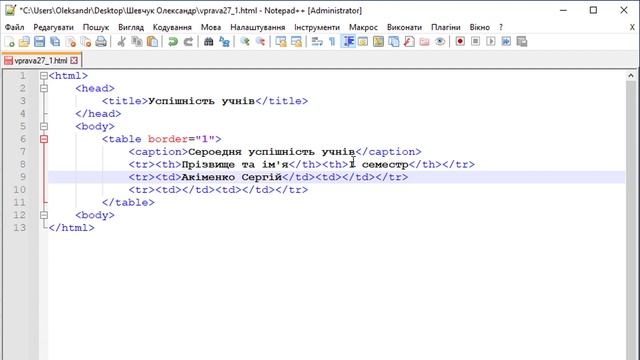Collapse the html fold on line 1
640x360 pixels.
[44, 76]
